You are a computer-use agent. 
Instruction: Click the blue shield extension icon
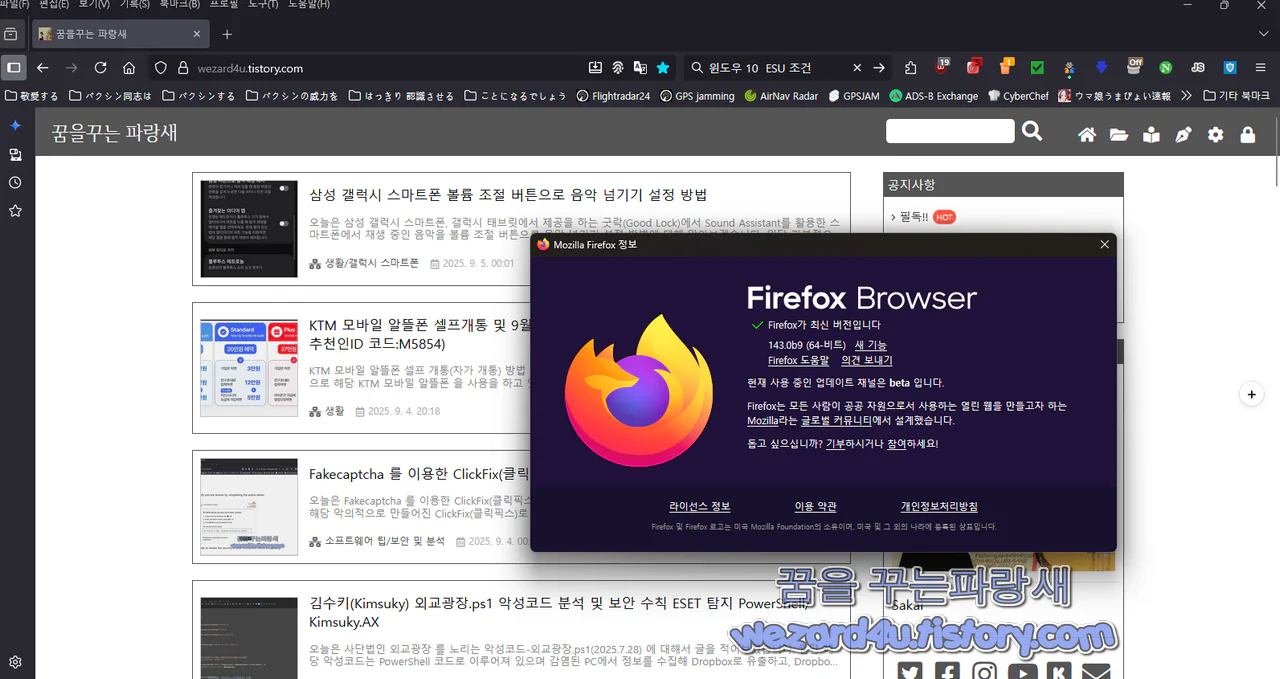pos(1230,68)
